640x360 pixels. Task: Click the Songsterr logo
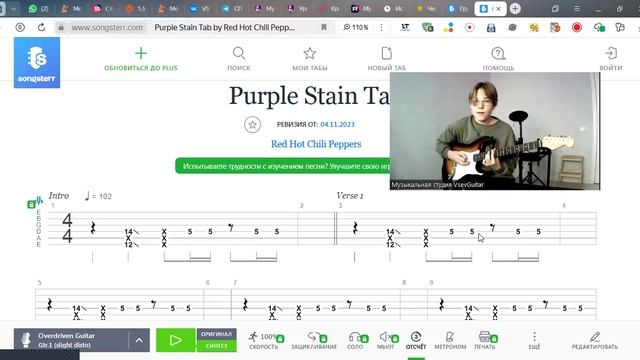pyautogui.click(x=37, y=62)
